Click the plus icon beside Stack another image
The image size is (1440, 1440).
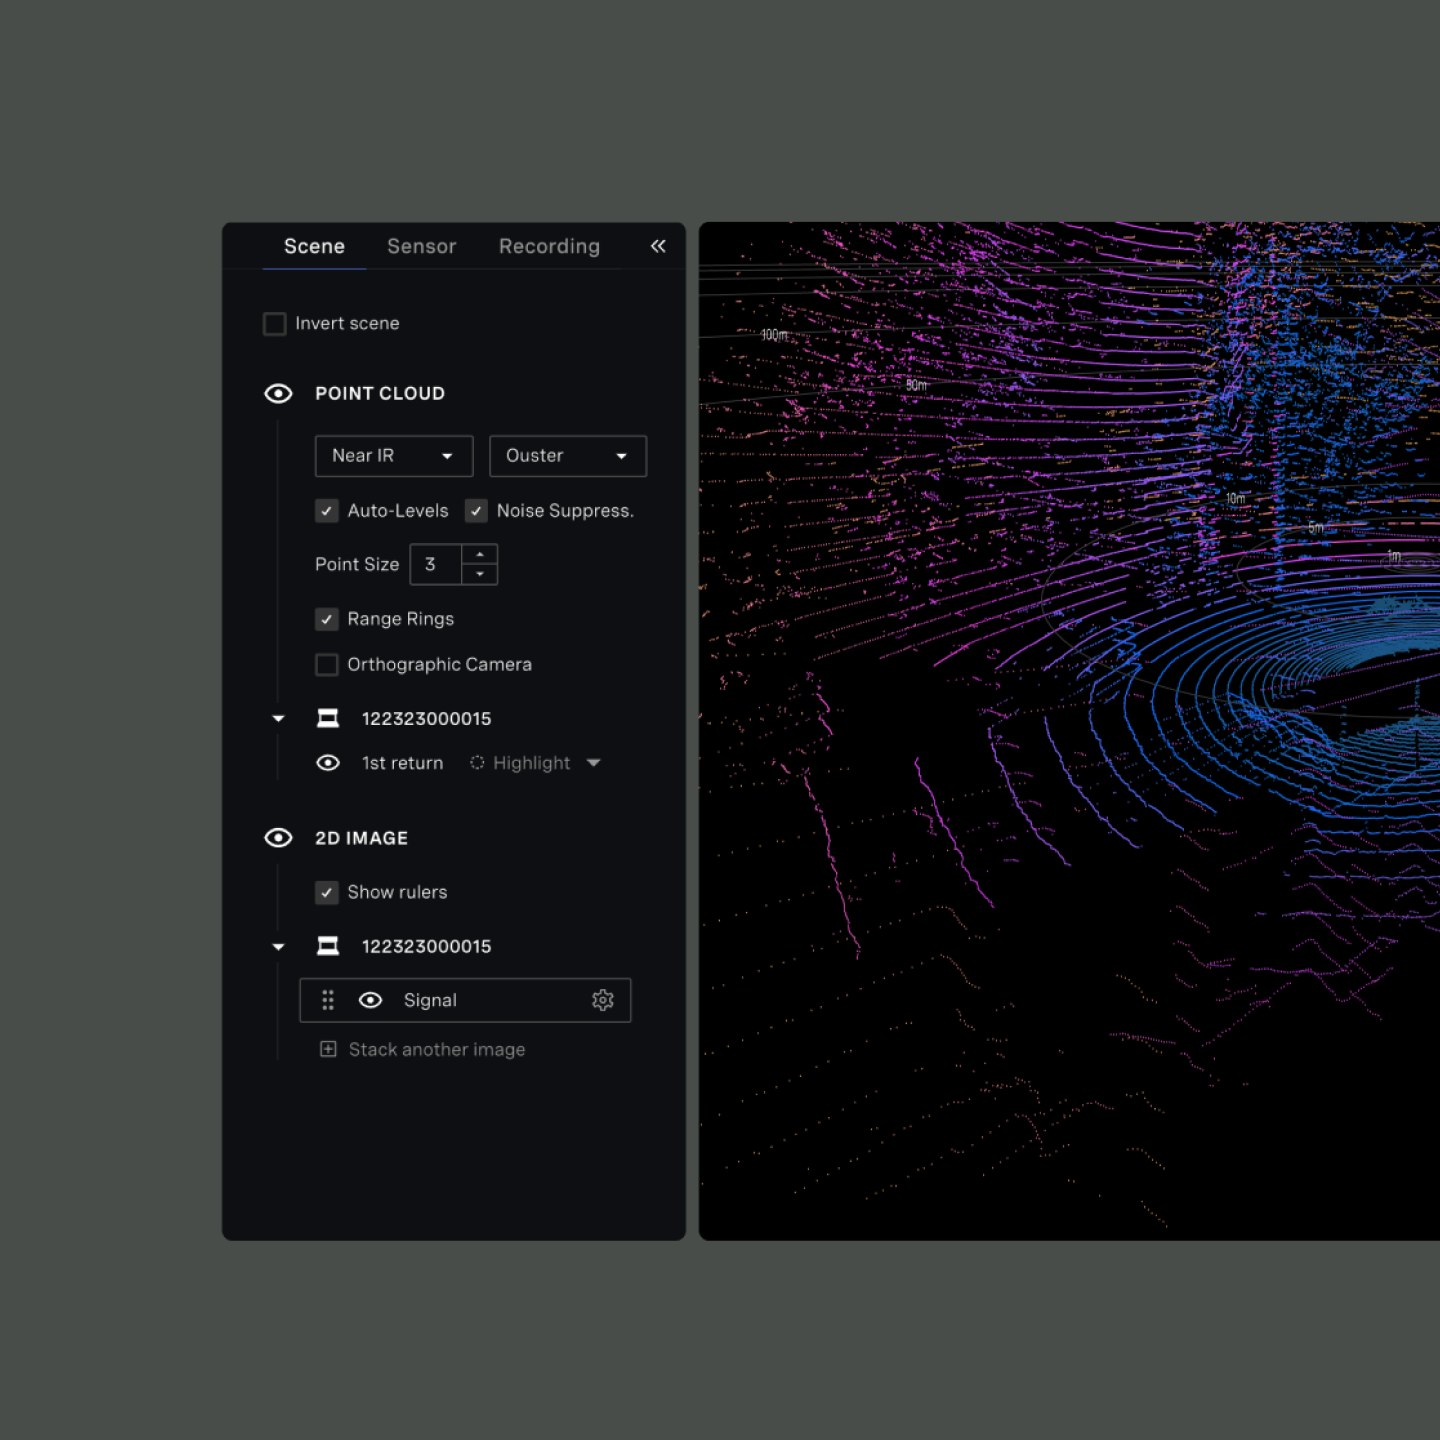click(328, 1049)
